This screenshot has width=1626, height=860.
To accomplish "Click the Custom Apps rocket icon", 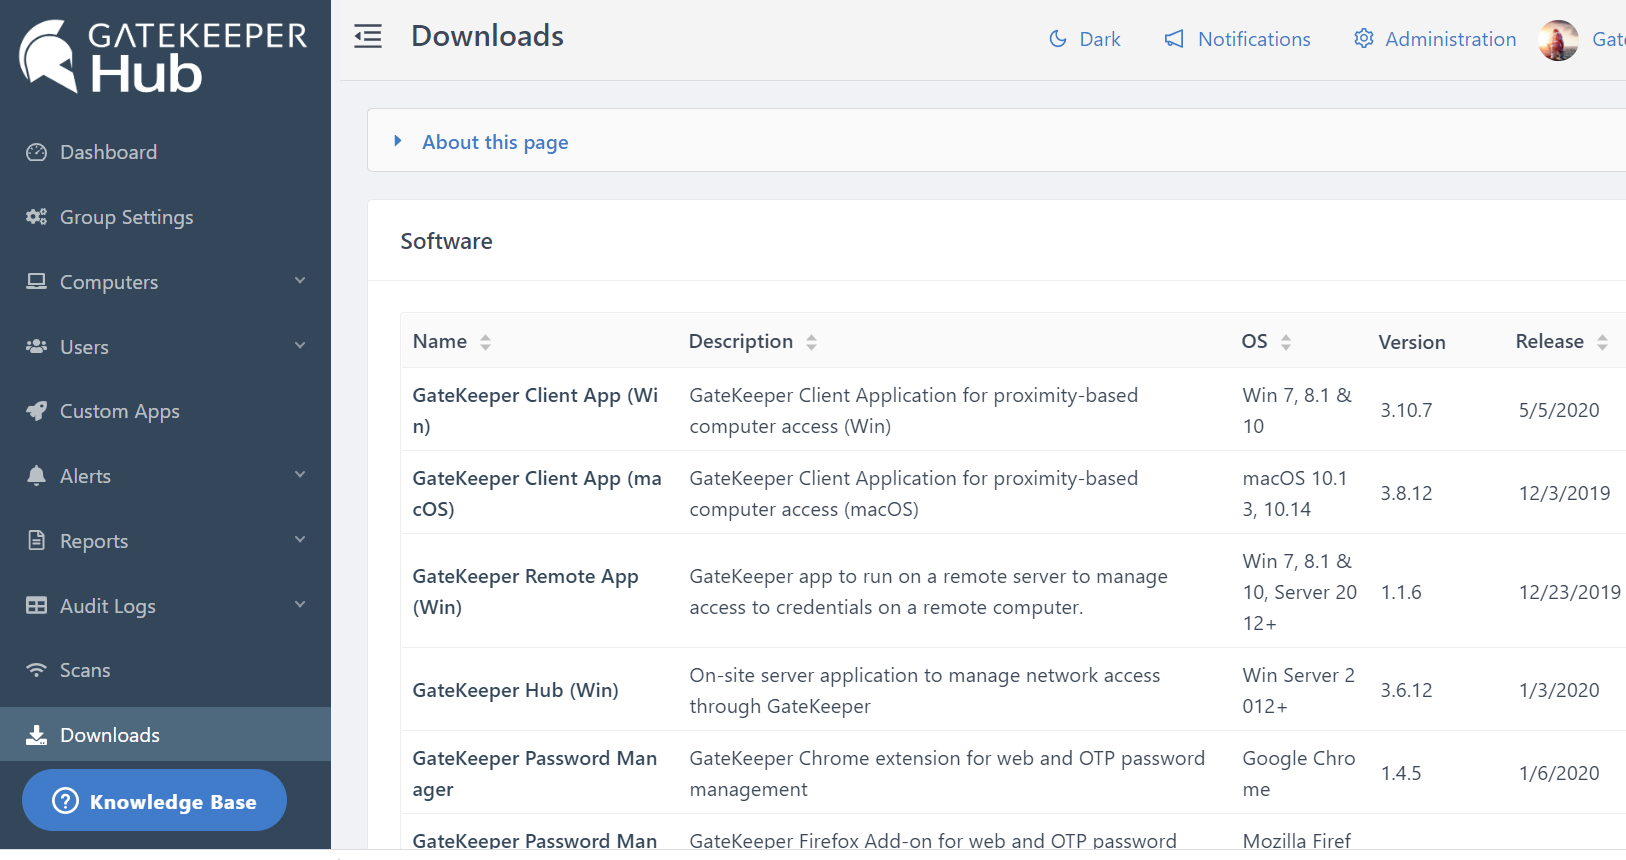I will click(x=37, y=411).
